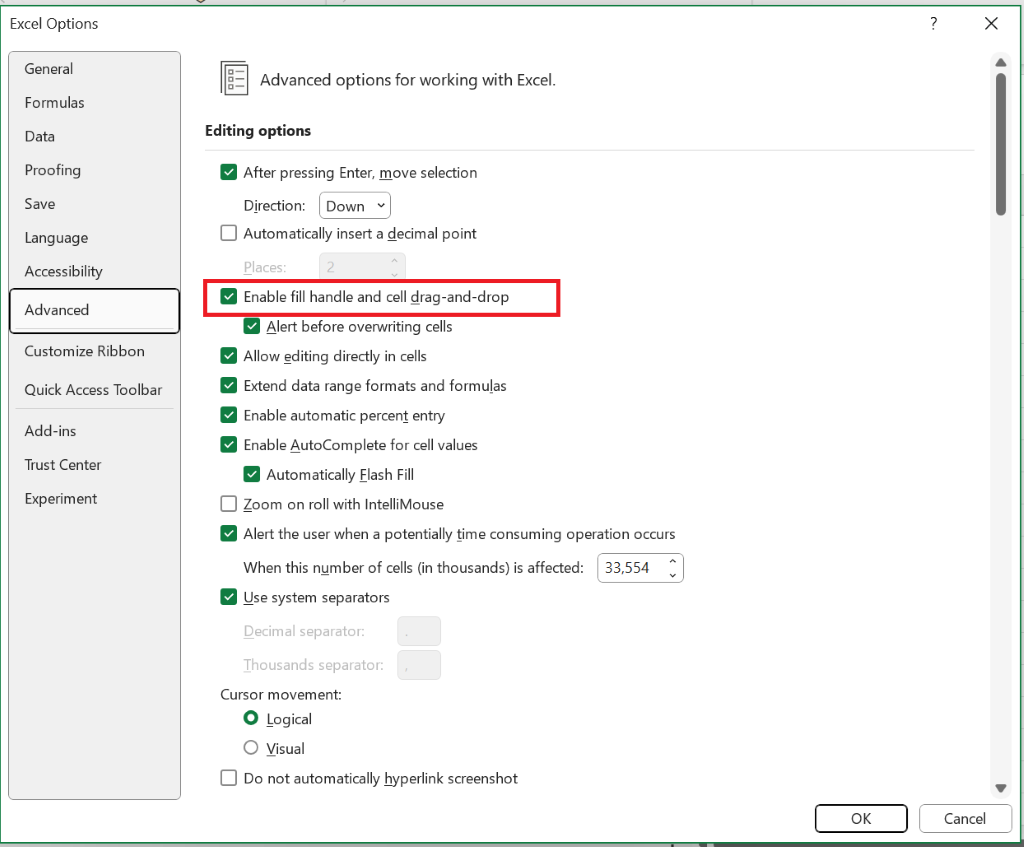Toggle Enable AutoComplete for cell values
The width and height of the screenshot is (1024, 847).
click(x=229, y=445)
